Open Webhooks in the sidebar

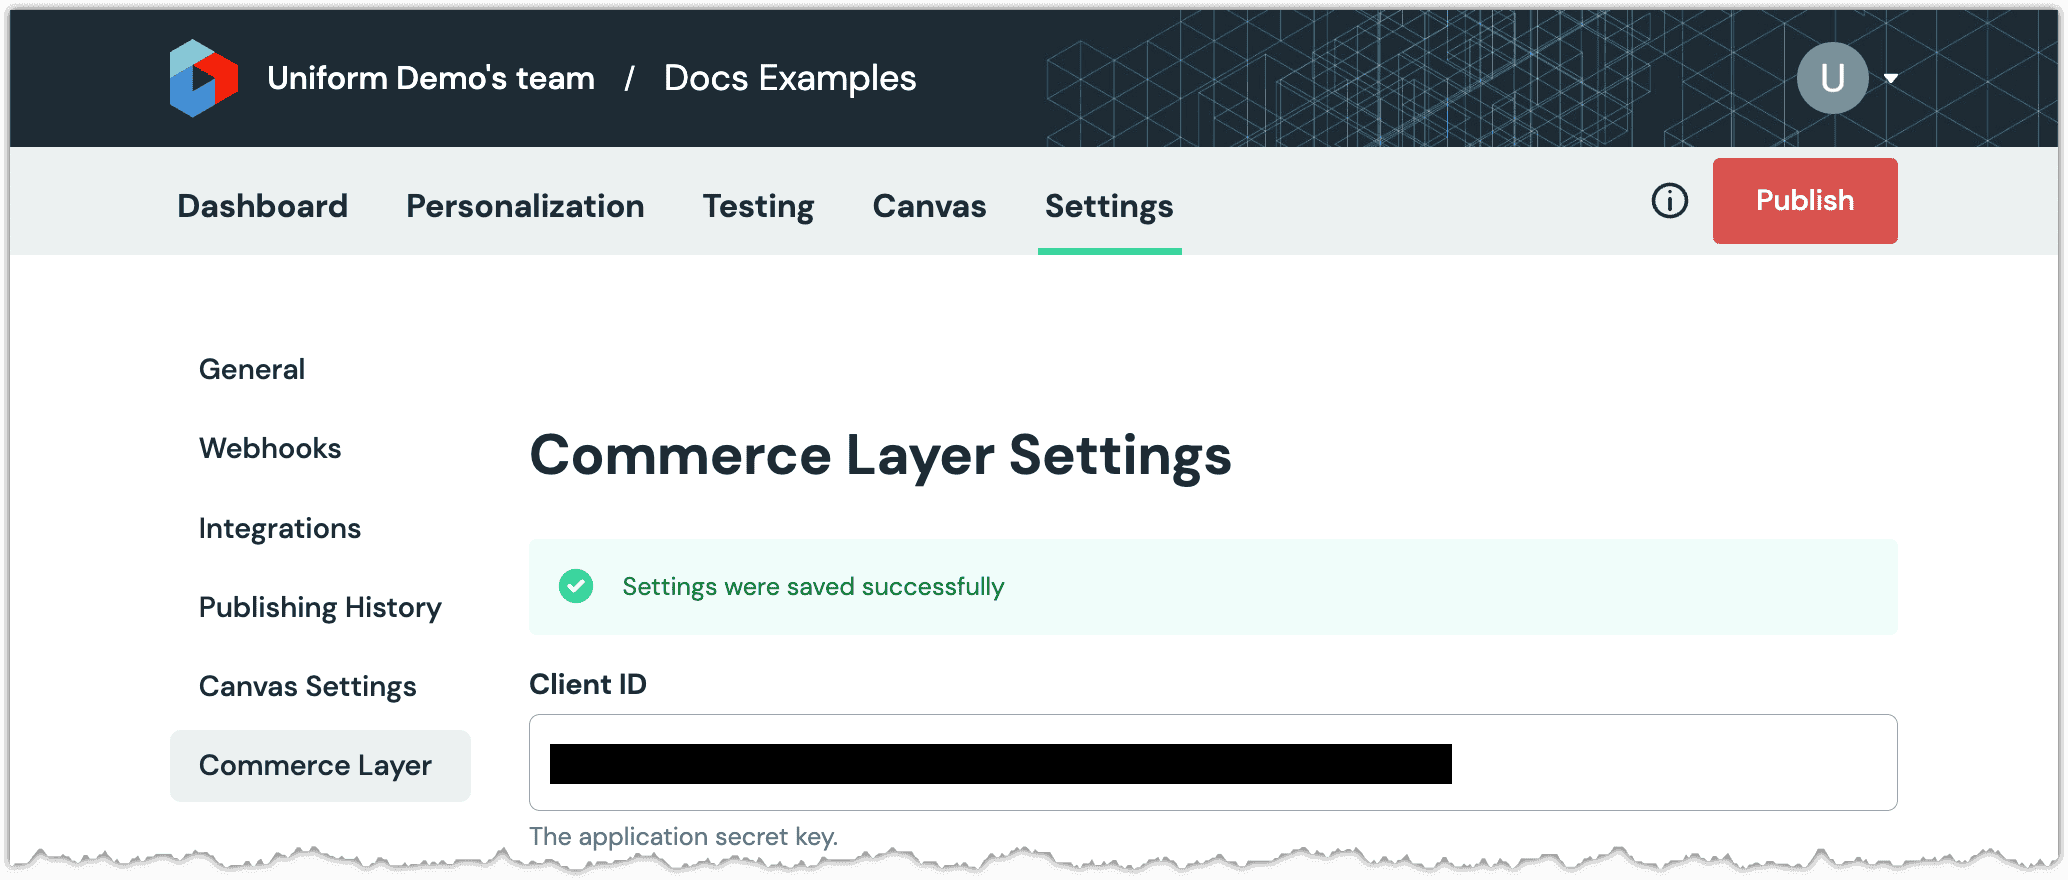[270, 448]
